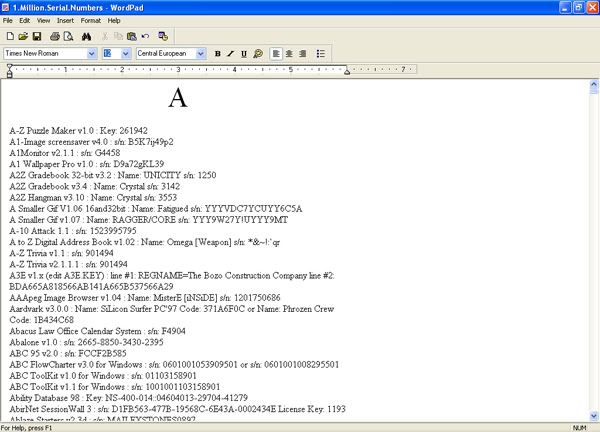Click the line 'A-Z Puzzle Maker v1.0'

coord(78,131)
